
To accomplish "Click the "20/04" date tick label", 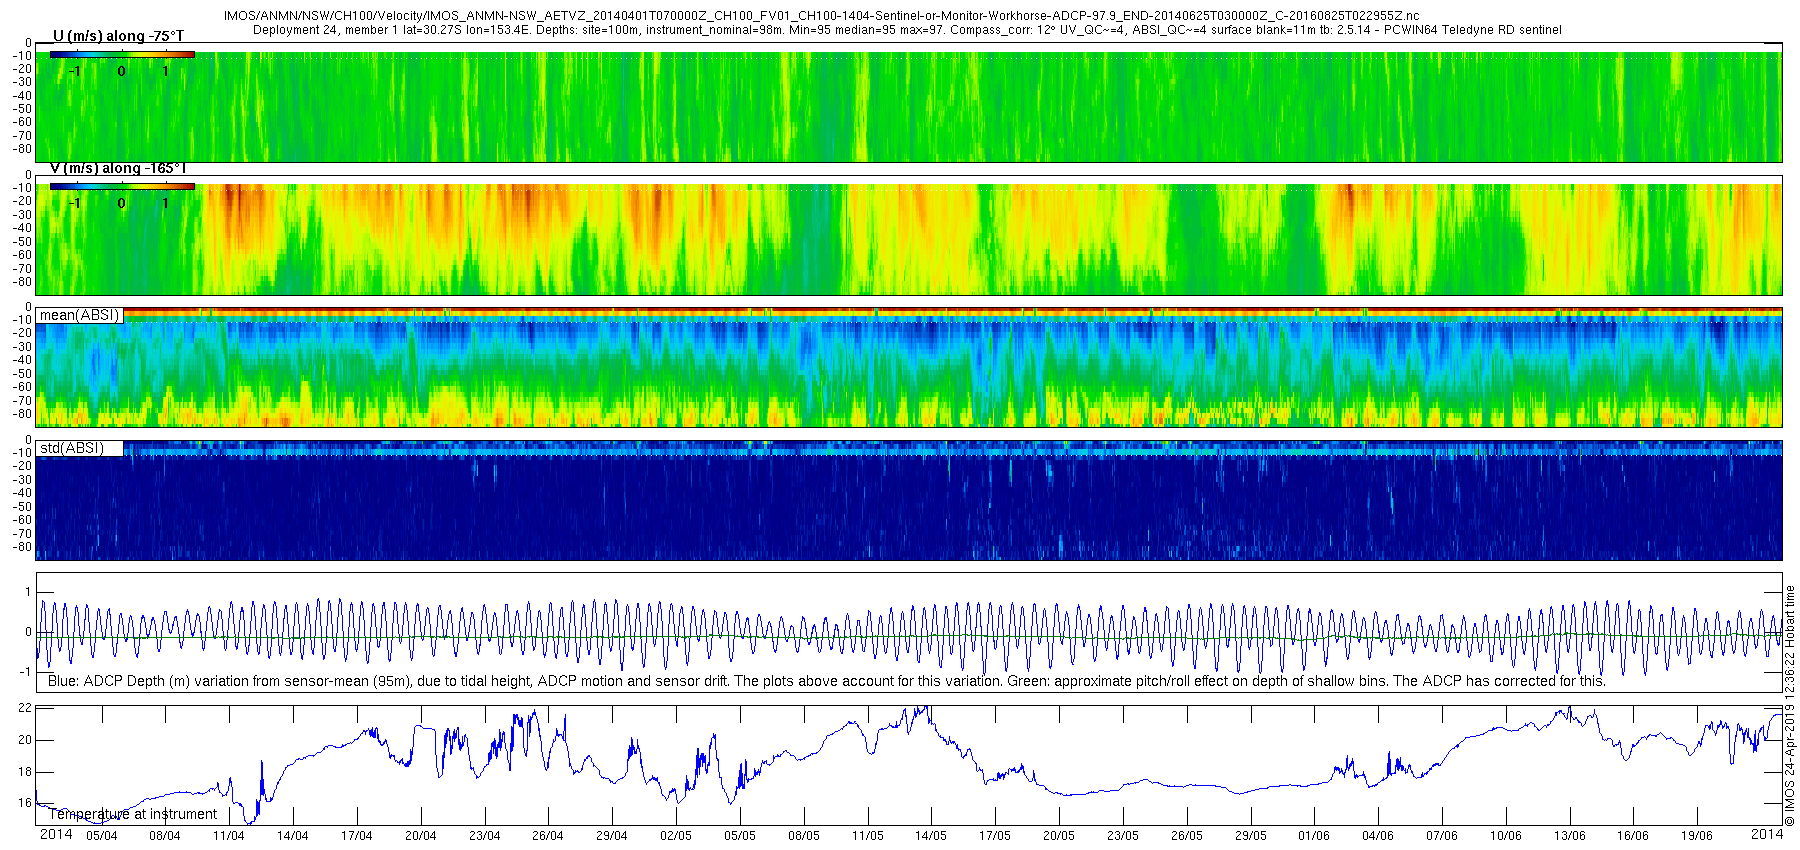I will [x=421, y=836].
